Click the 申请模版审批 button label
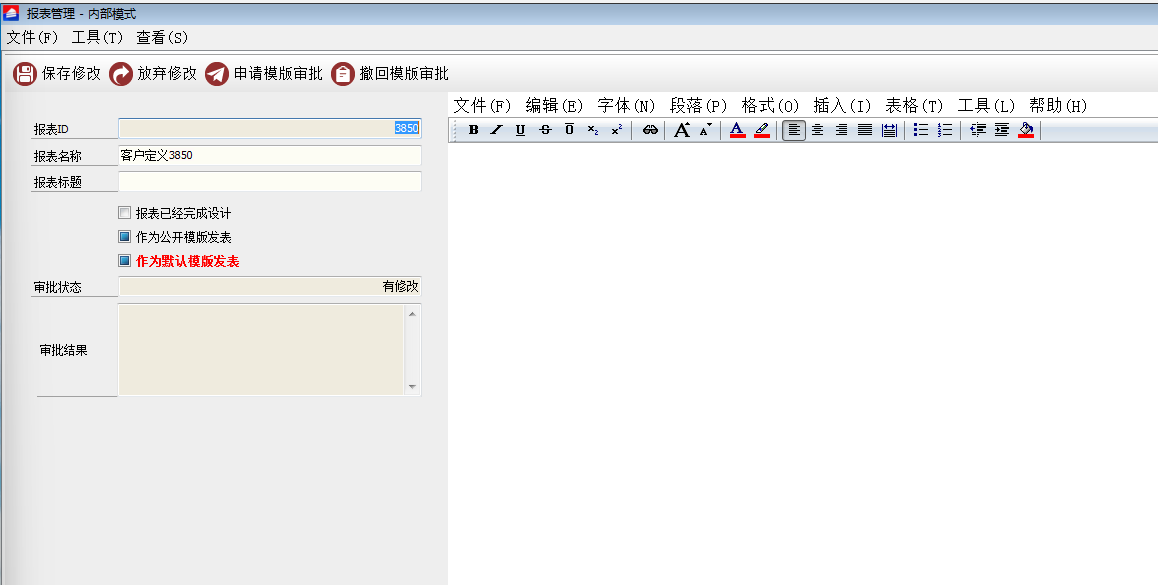This screenshot has height=585, width=1158. (x=278, y=74)
